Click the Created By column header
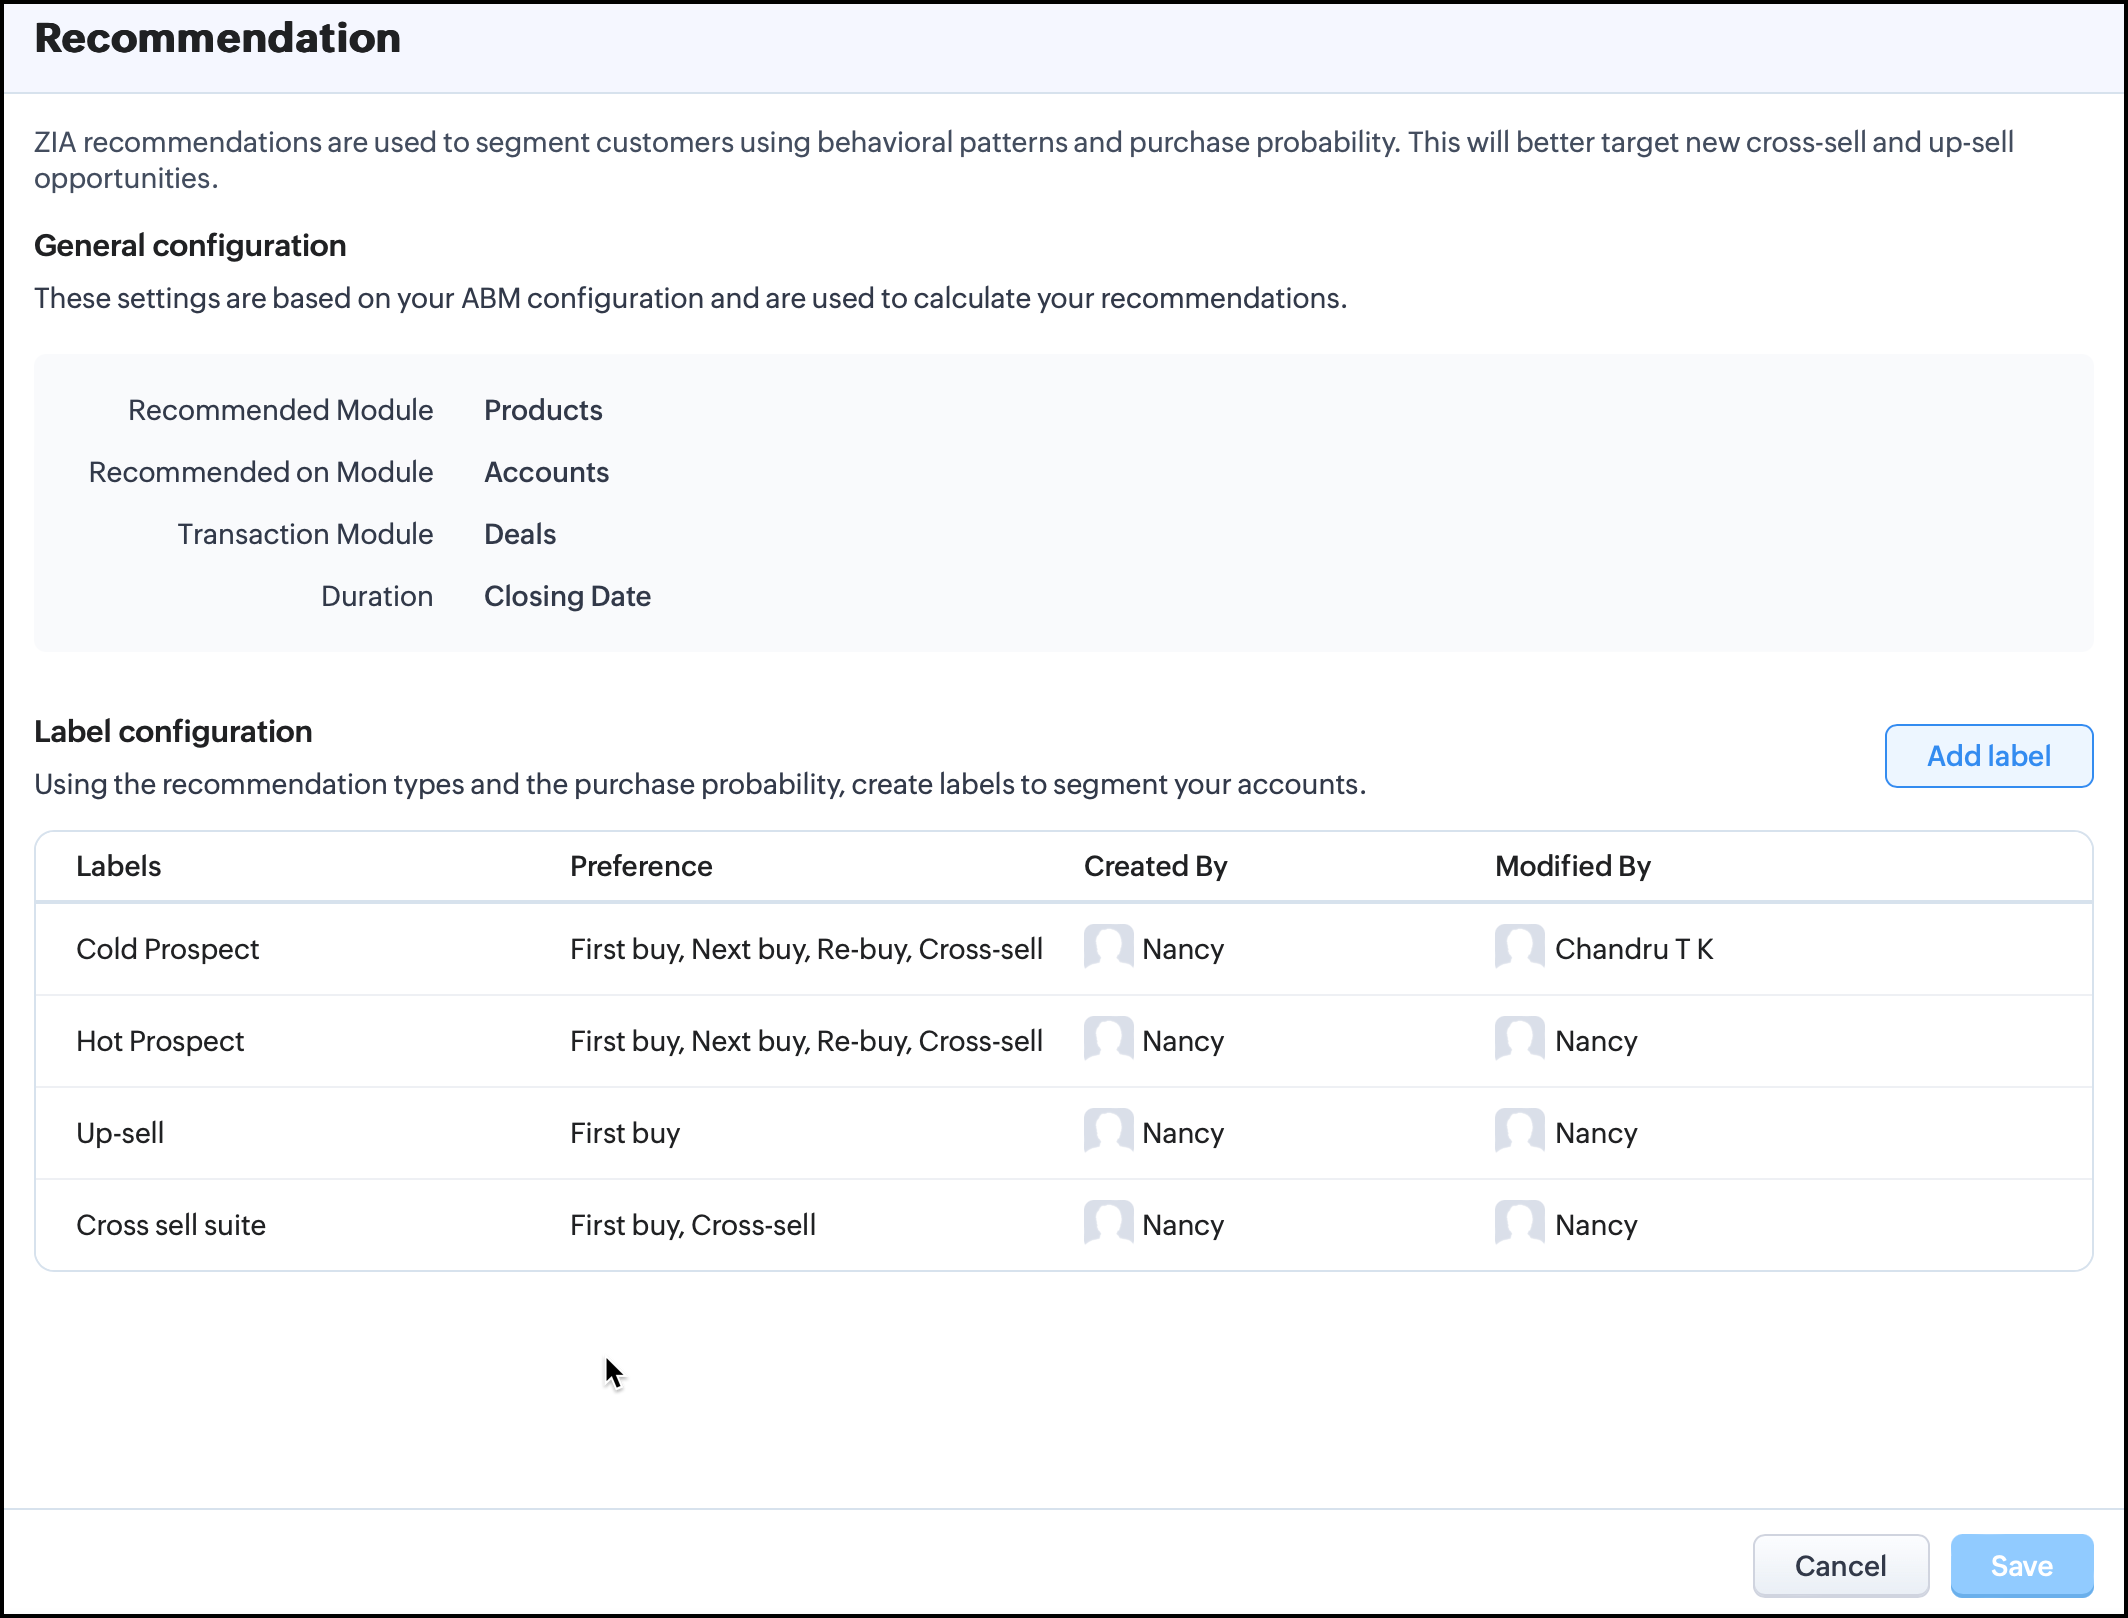This screenshot has width=2128, height=1618. pos(1155,866)
